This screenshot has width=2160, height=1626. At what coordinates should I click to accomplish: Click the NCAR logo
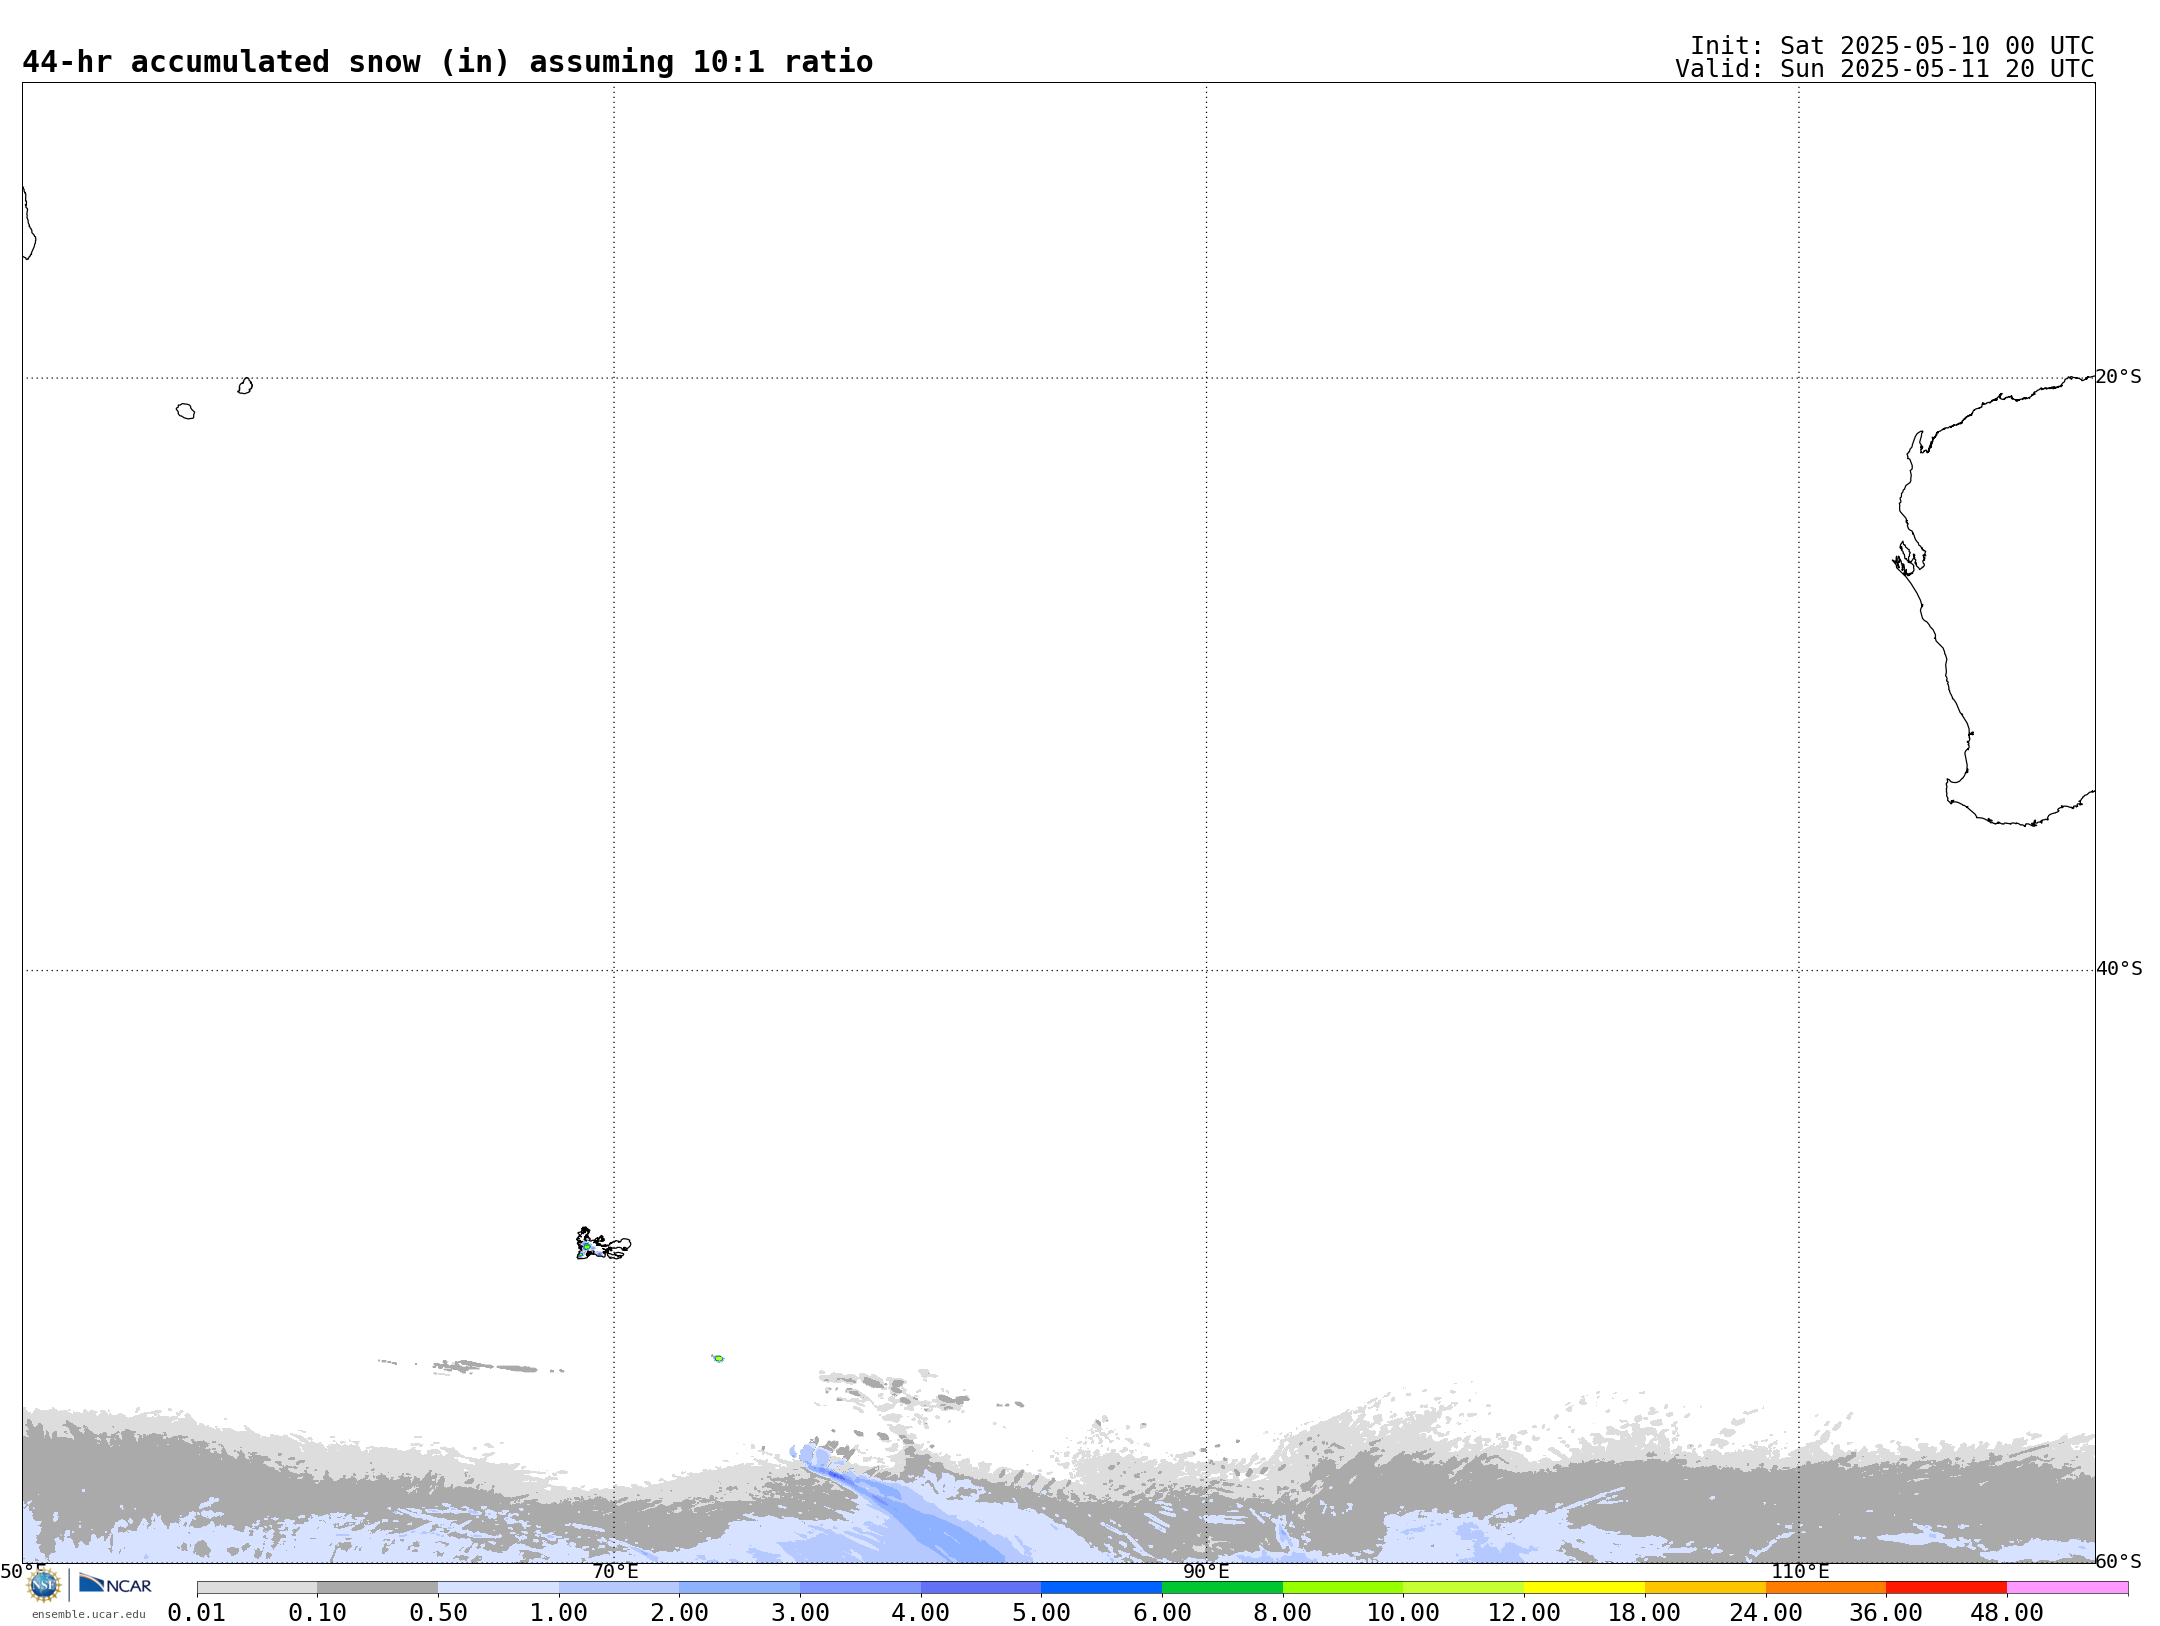coord(115,1584)
